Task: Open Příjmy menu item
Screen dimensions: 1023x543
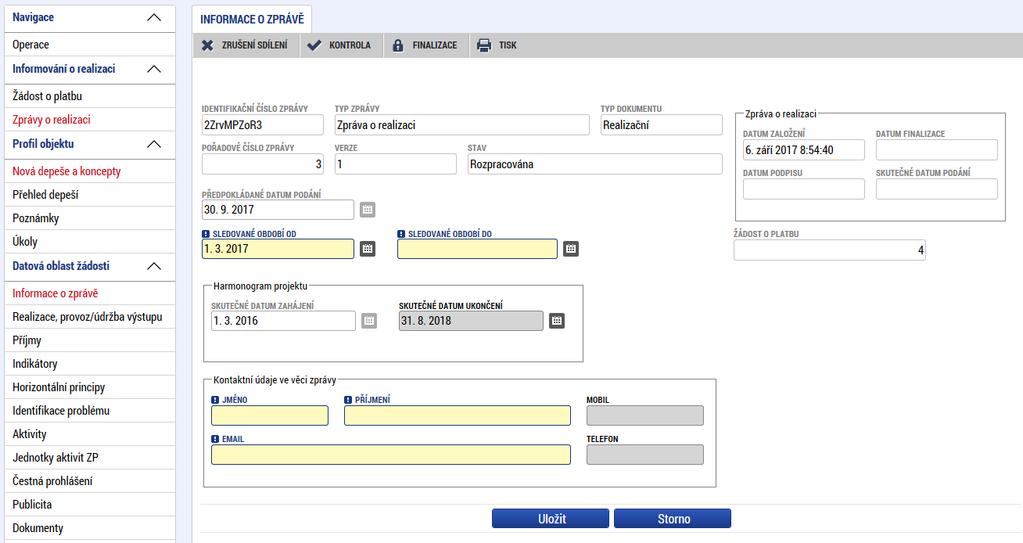Action: pos(90,340)
